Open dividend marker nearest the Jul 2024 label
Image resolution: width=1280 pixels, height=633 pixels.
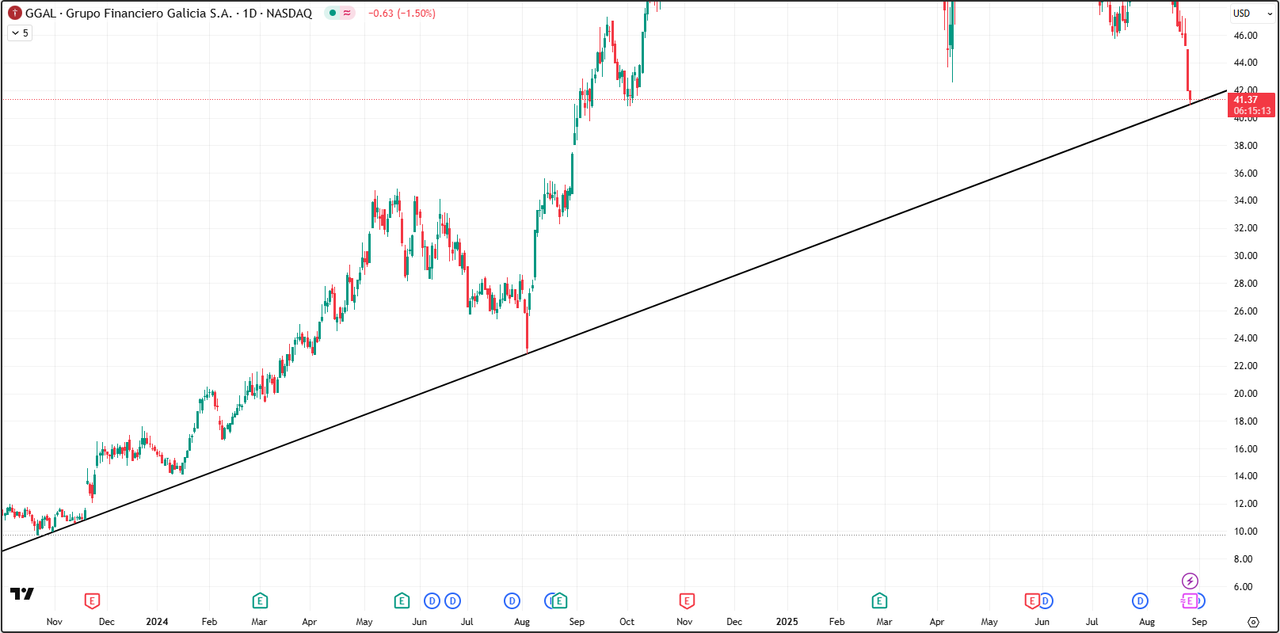[x=452, y=601]
